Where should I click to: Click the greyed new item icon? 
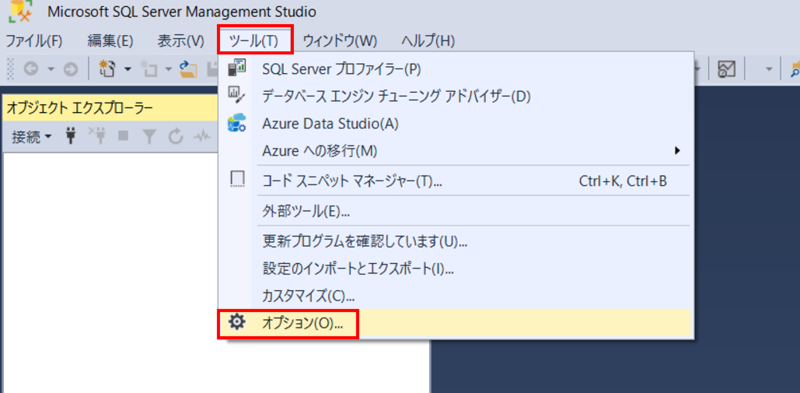pyautogui.click(x=148, y=69)
